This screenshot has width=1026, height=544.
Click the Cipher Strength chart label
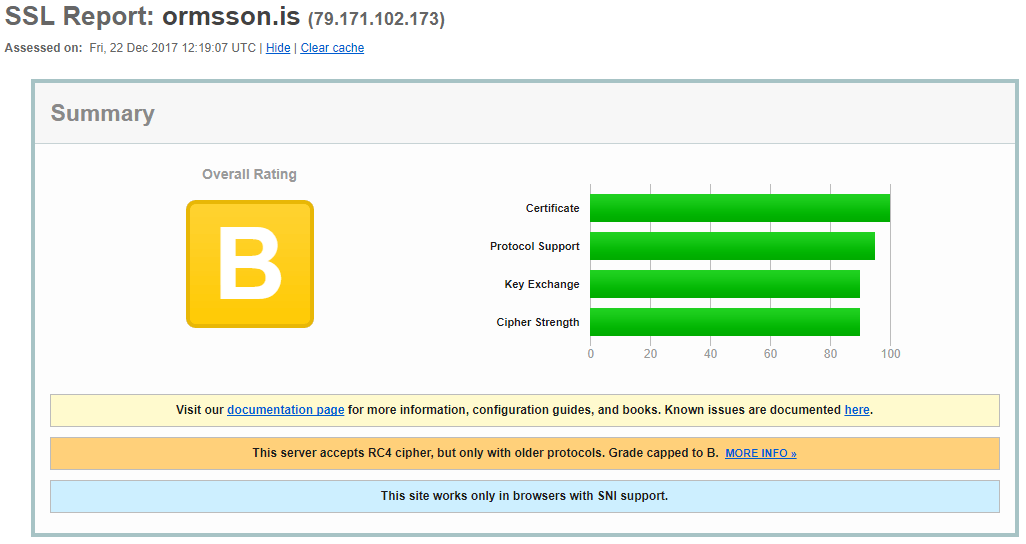[538, 322]
